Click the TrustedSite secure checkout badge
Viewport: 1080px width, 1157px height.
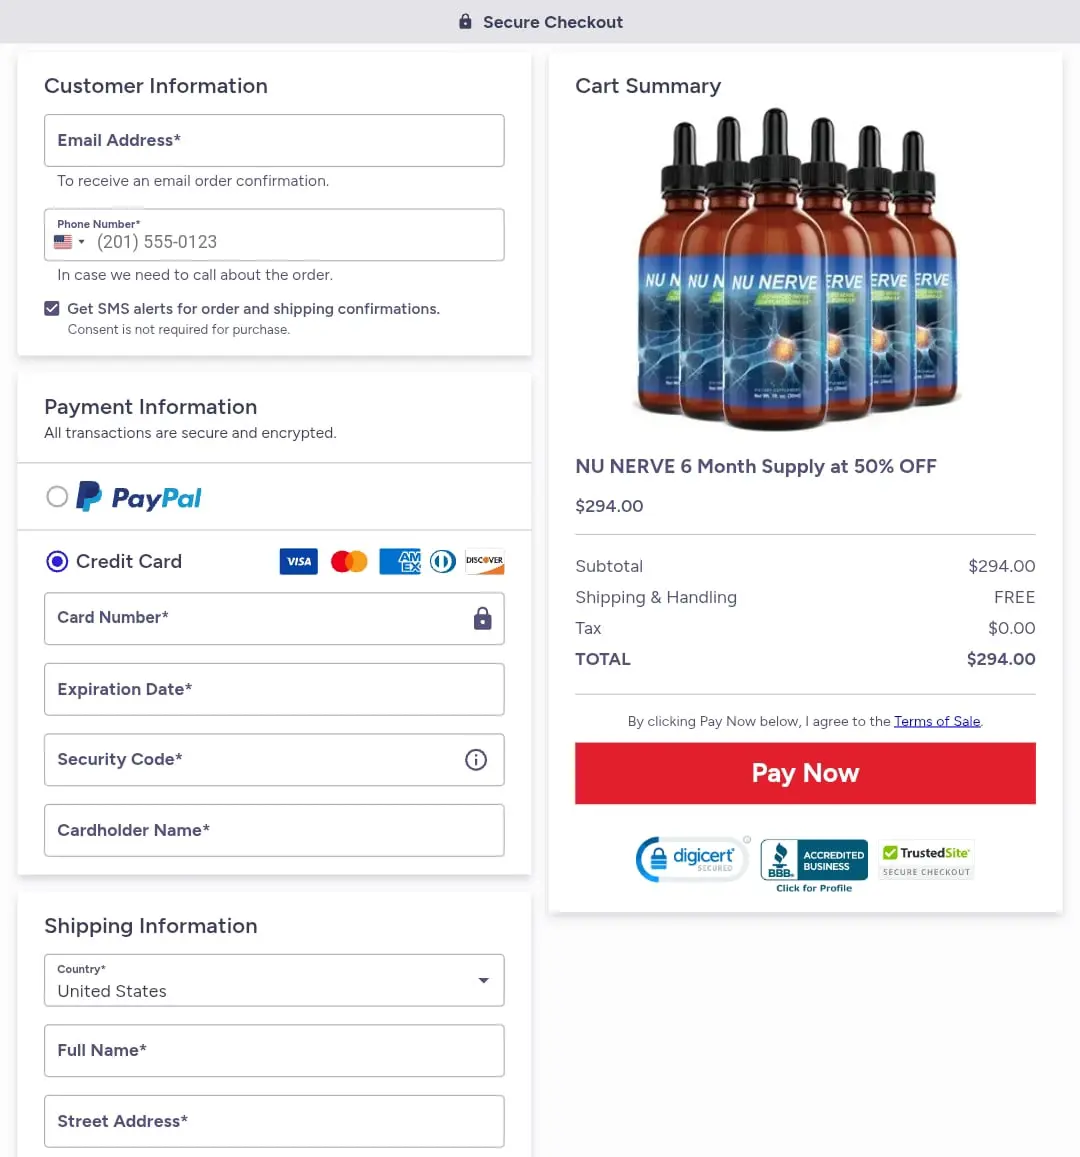[927, 860]
